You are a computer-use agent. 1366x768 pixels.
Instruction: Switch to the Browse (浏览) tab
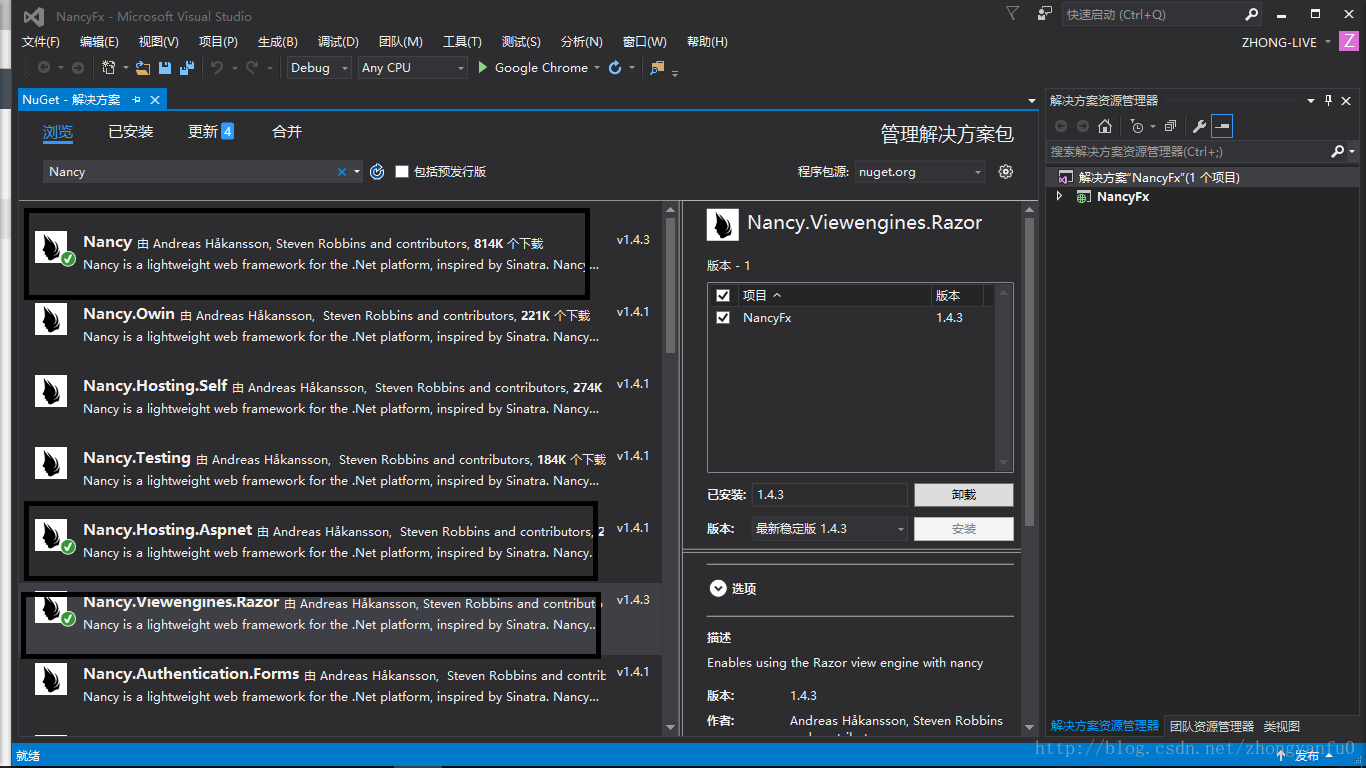click(x=58, y=132)
